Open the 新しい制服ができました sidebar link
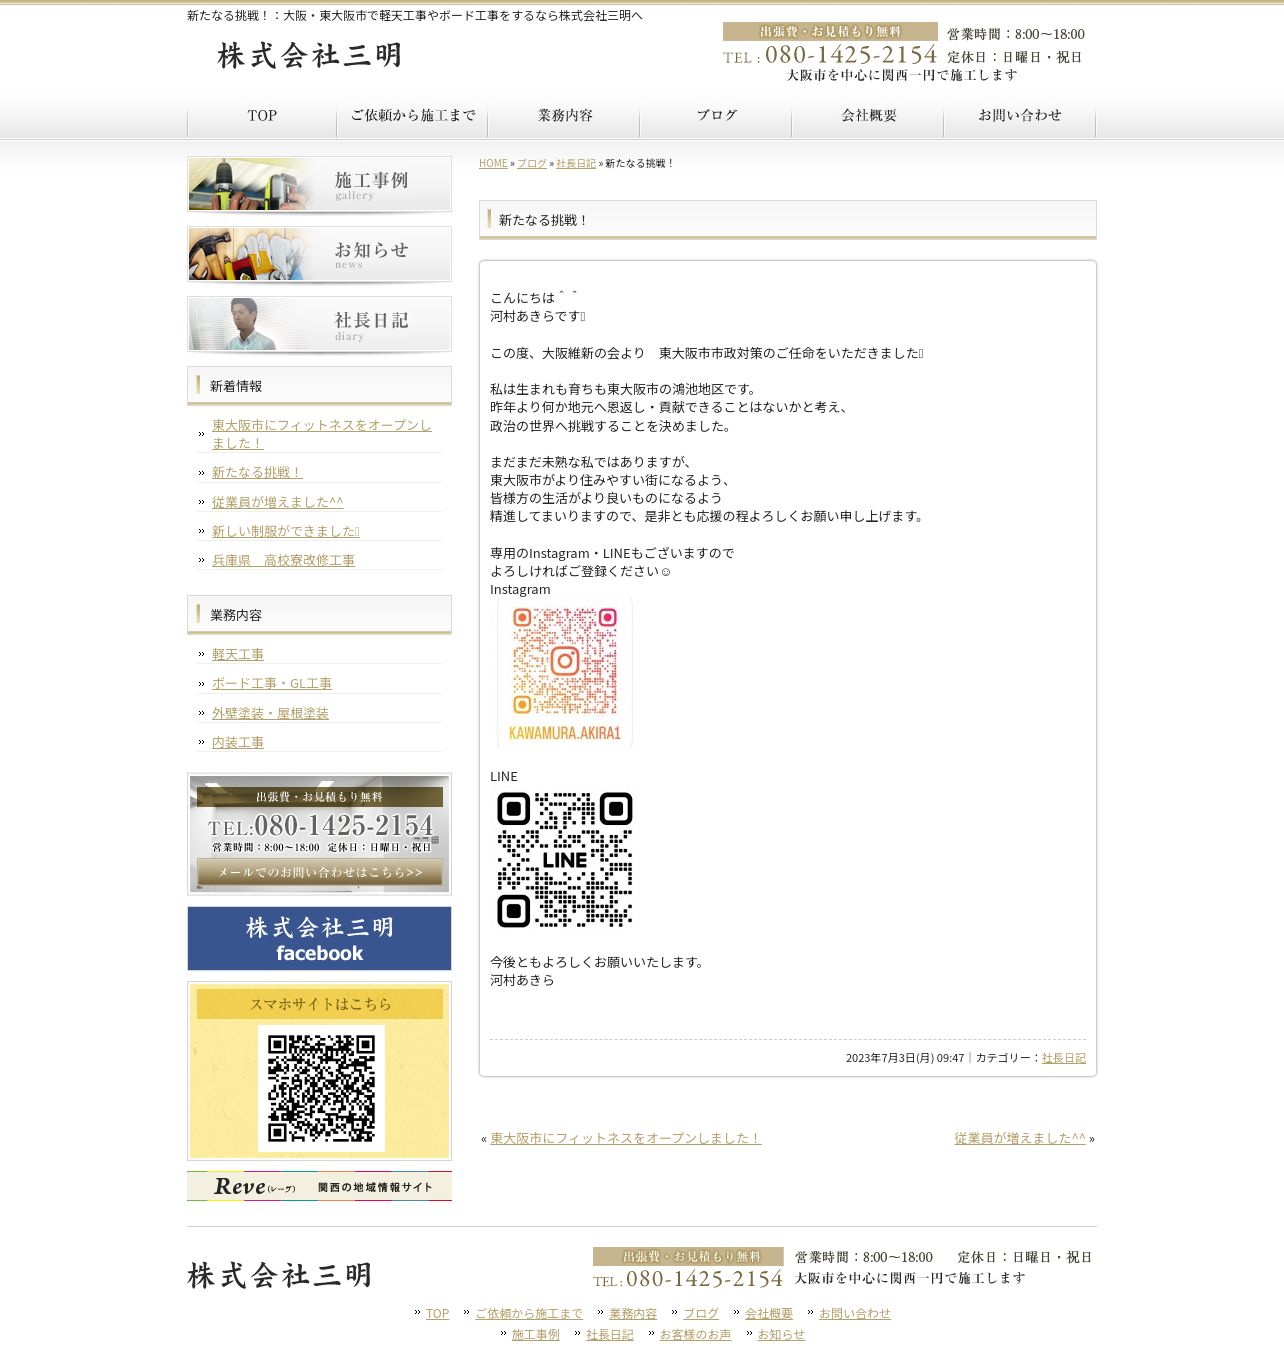This screenshot has height=1368, width=1284. [x=286, y=531]
